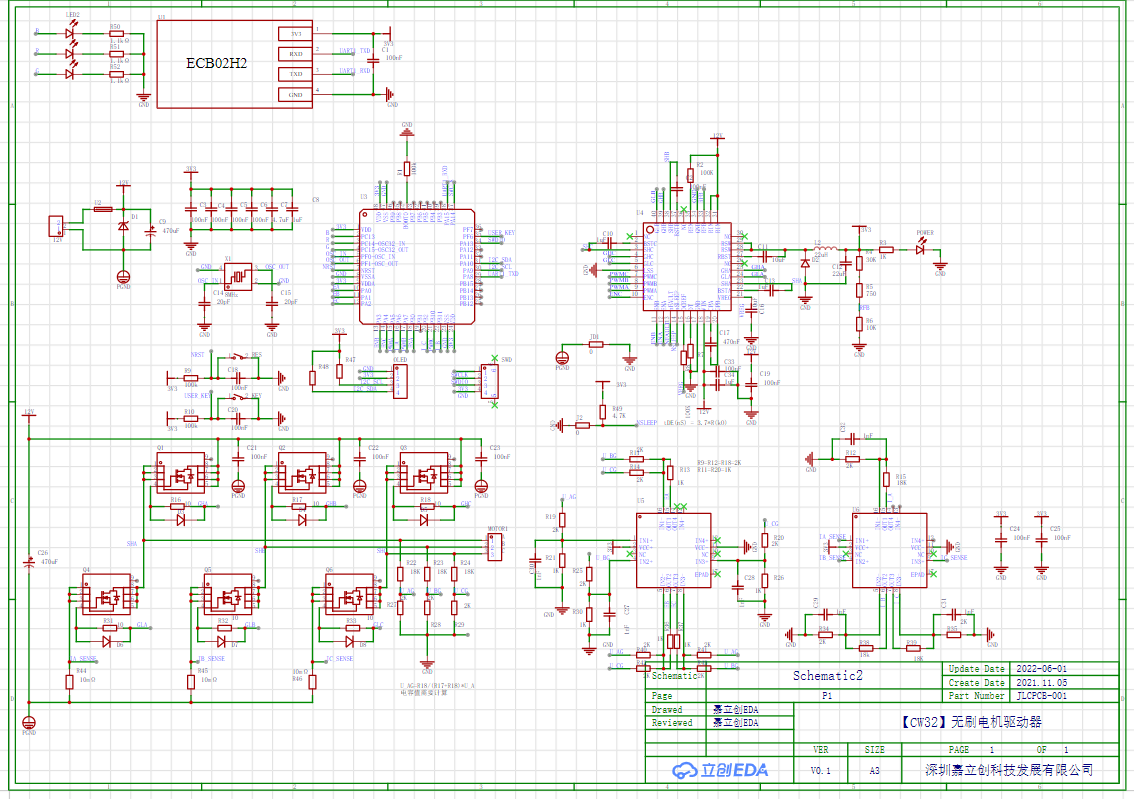The width and height of the screenshot is (1134, 799).
Task: Click the Update Date value 2022-06-01
Action: point(1041,669)
